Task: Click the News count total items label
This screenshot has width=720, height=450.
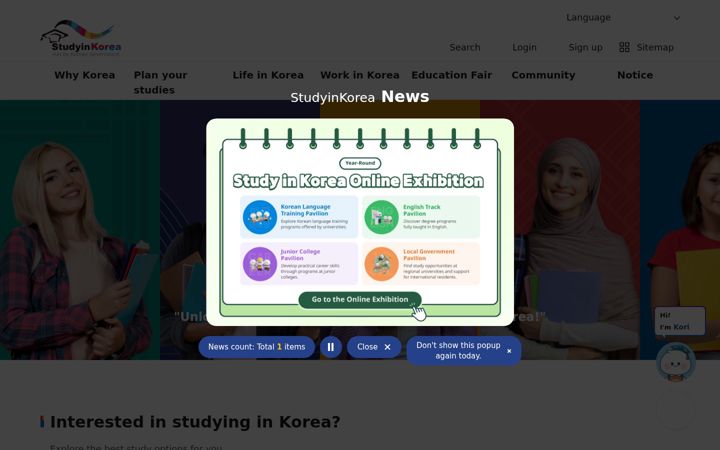Action: point(257,347)
